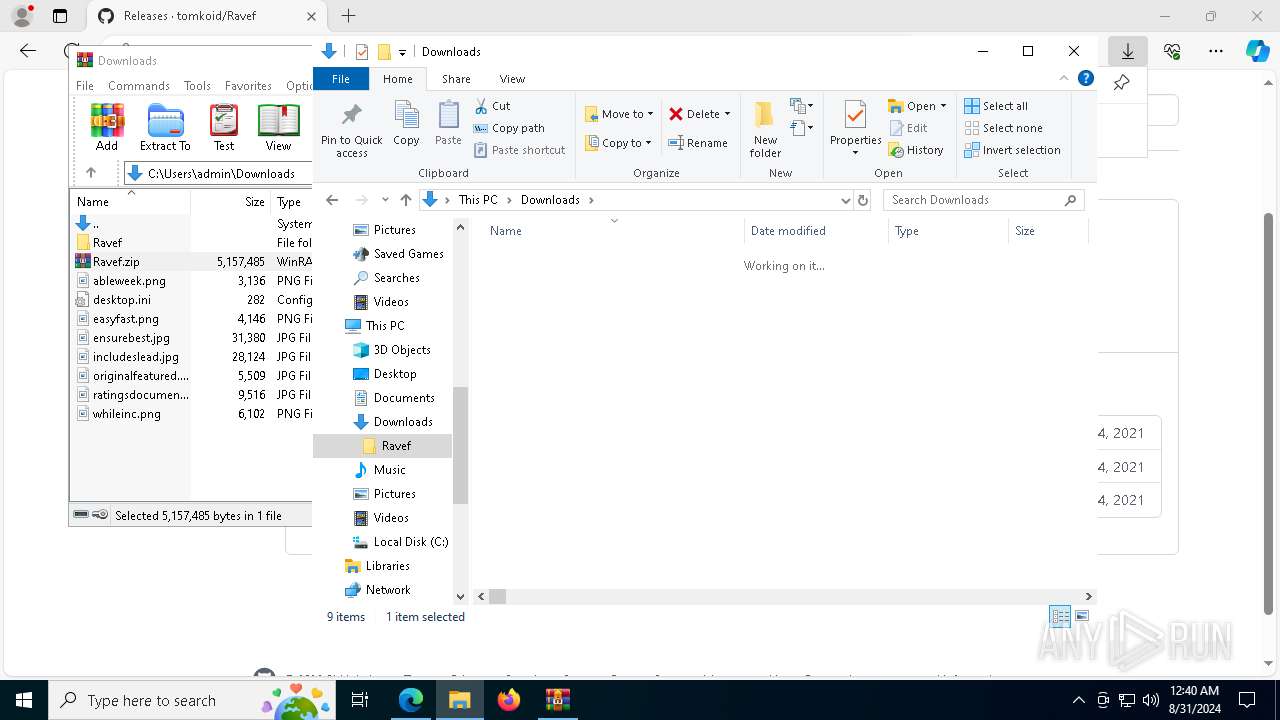Click the Paste ribbon icon
This screenshot has width=1280, height=720.
click(448, 124)
